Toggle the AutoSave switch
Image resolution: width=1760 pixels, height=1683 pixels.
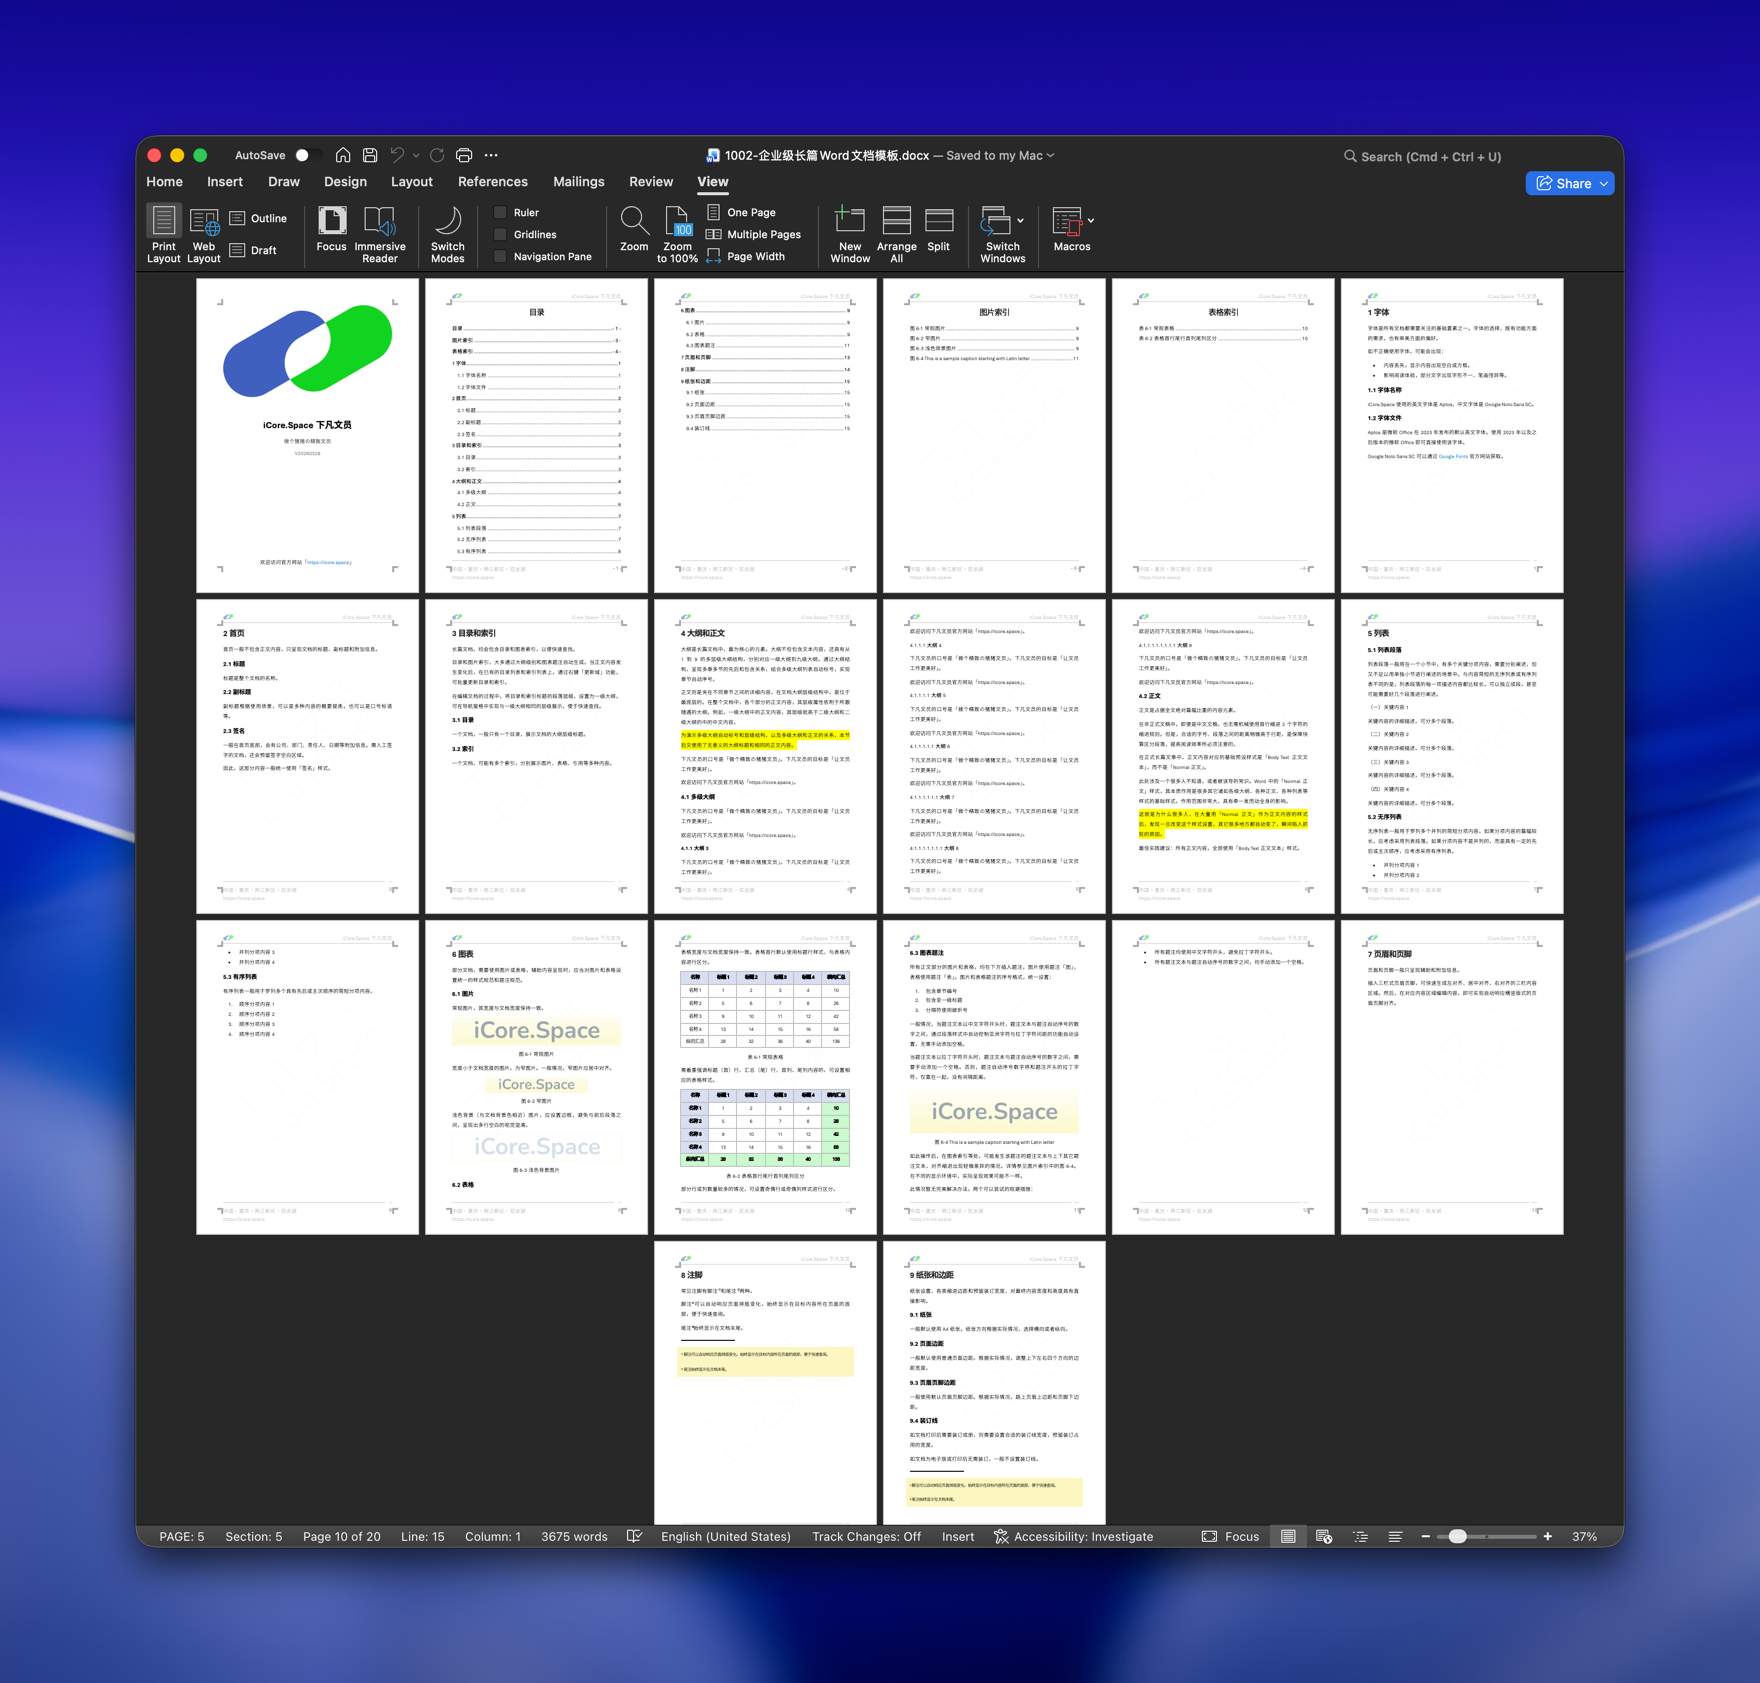(x=307, y=155)
